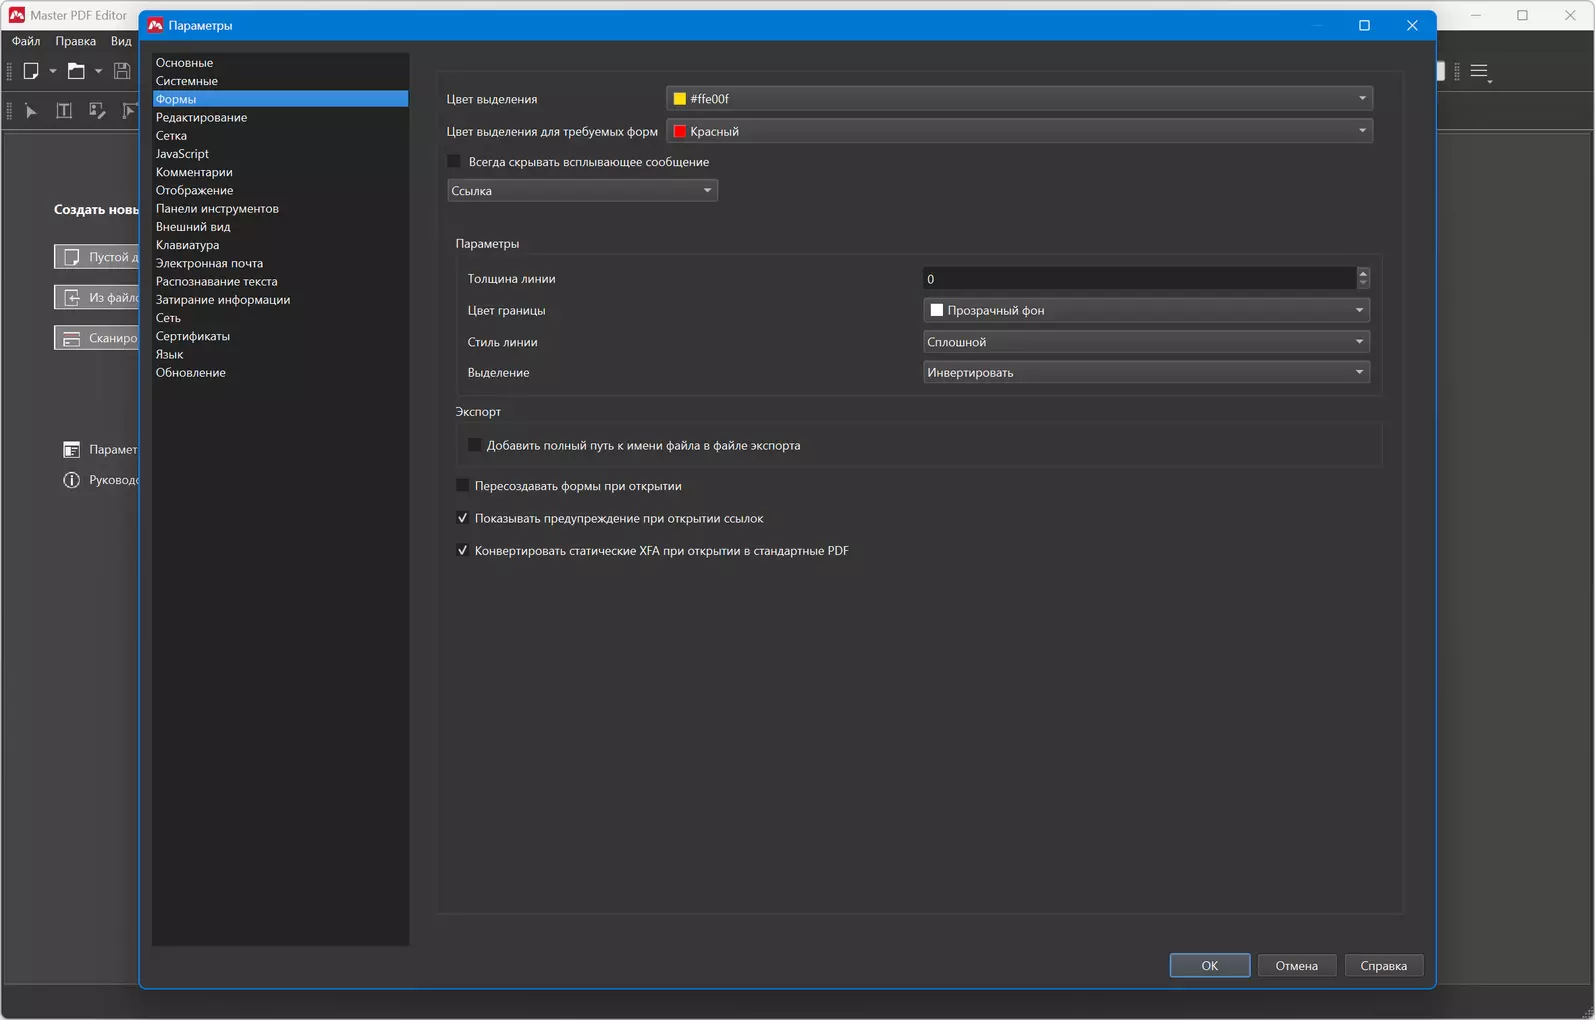This screenshot has height=1020, width=1595.
Task: Click the New document icon in main toolbar
Action: tap(31, 71)
